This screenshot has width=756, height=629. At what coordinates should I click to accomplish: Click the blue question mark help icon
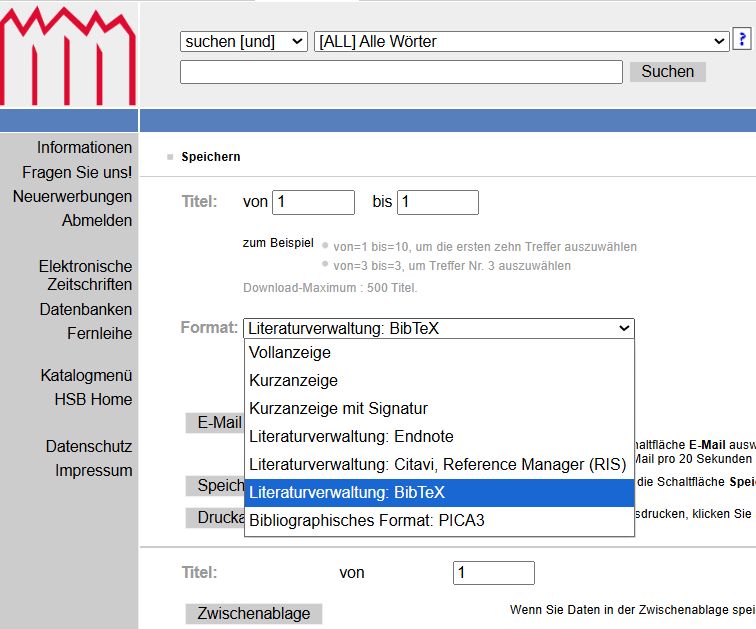tap(742, 40)
